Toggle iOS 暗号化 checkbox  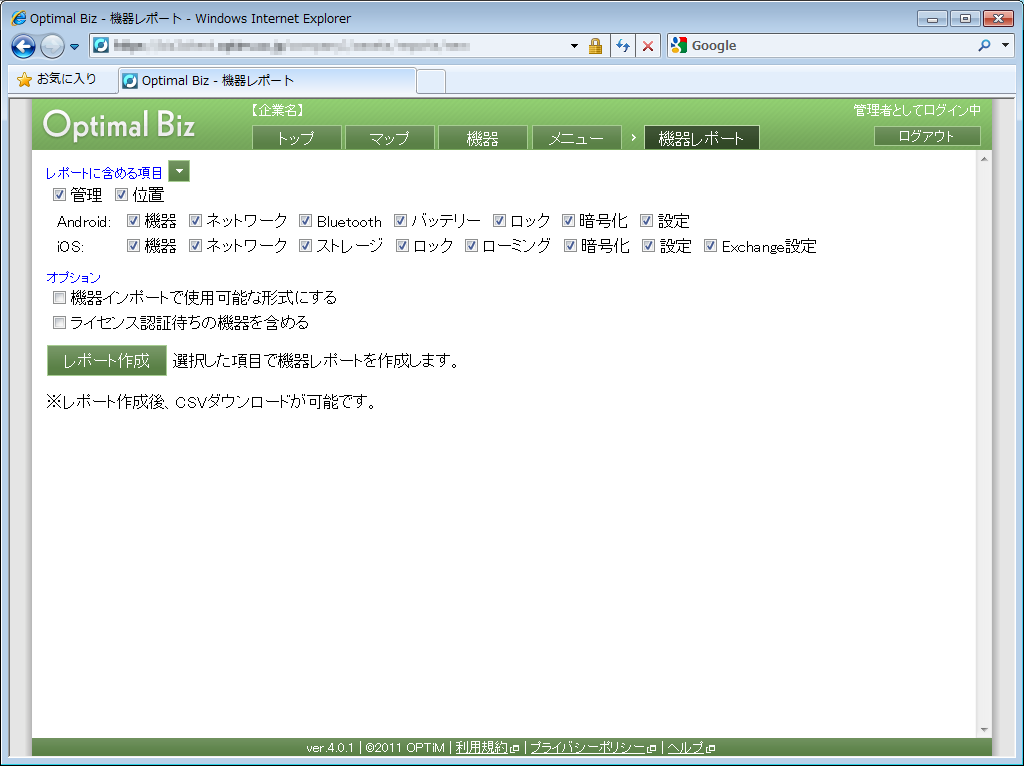coord(570,246)
